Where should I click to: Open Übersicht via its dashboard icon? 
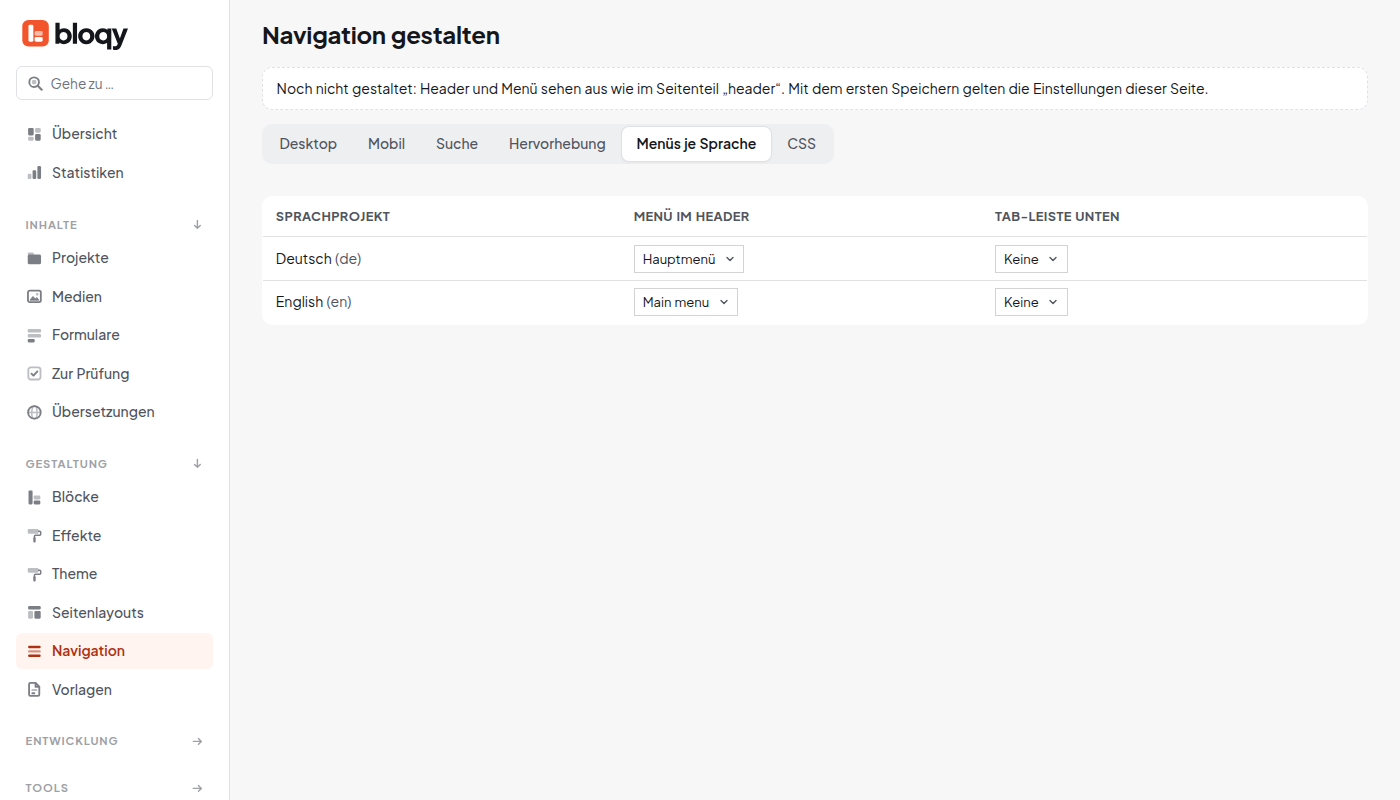pos(34,134)
